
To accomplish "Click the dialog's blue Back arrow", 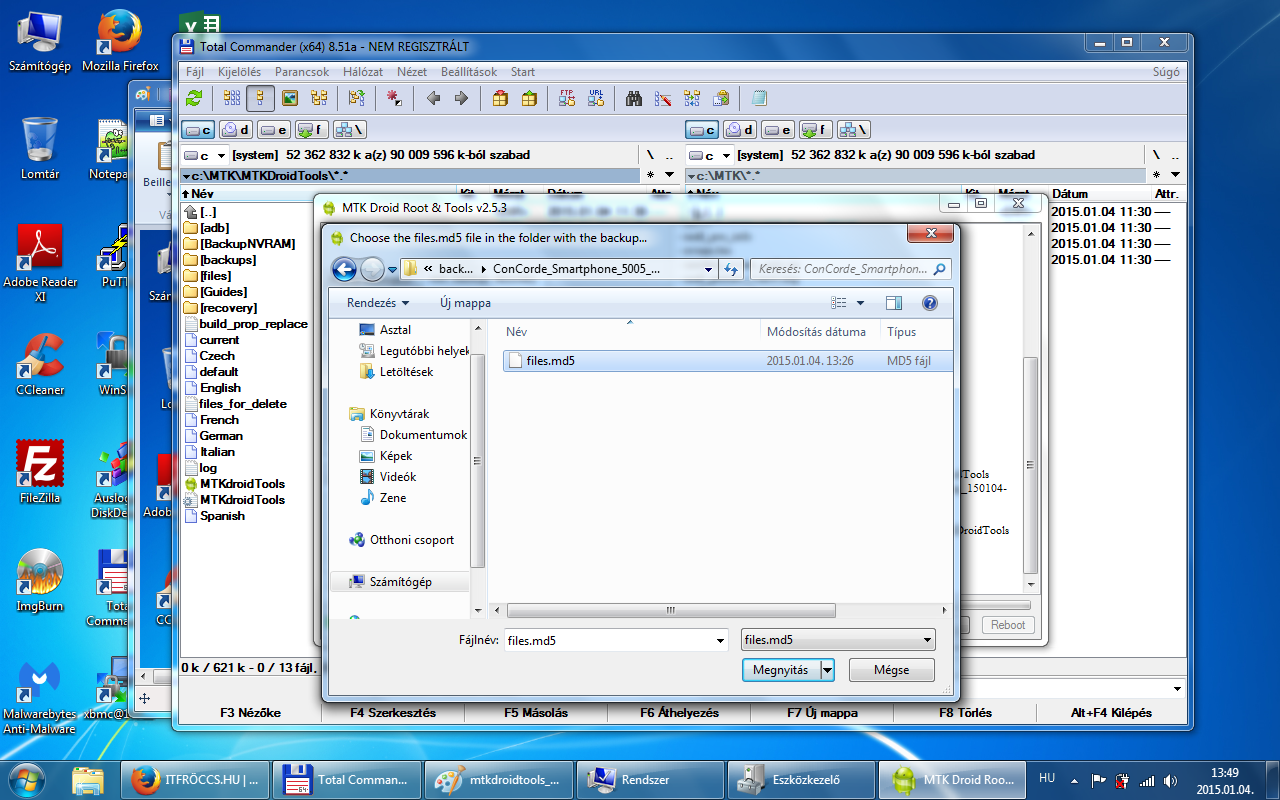I will tap(344, 269).
